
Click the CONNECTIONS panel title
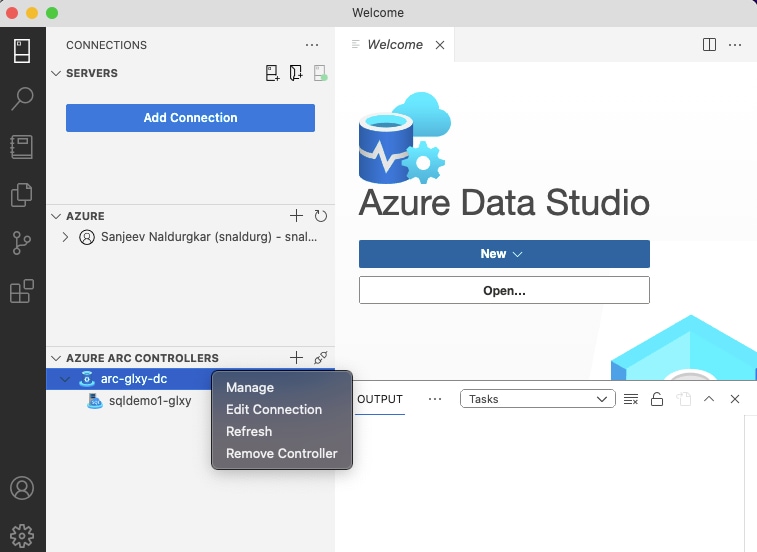(x=106, y=45)
